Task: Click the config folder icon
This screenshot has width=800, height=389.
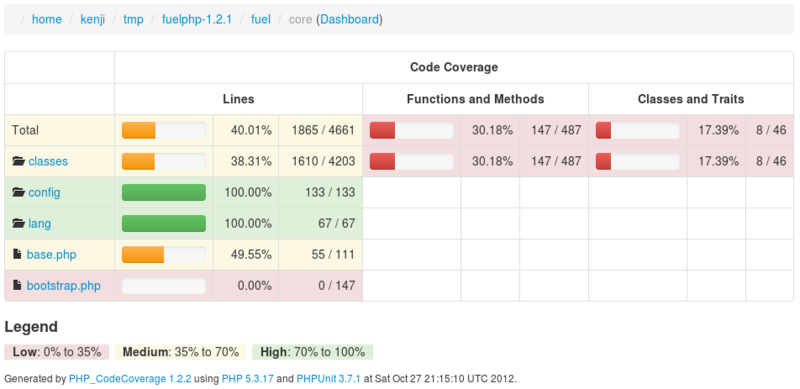Action: [18, 192]
